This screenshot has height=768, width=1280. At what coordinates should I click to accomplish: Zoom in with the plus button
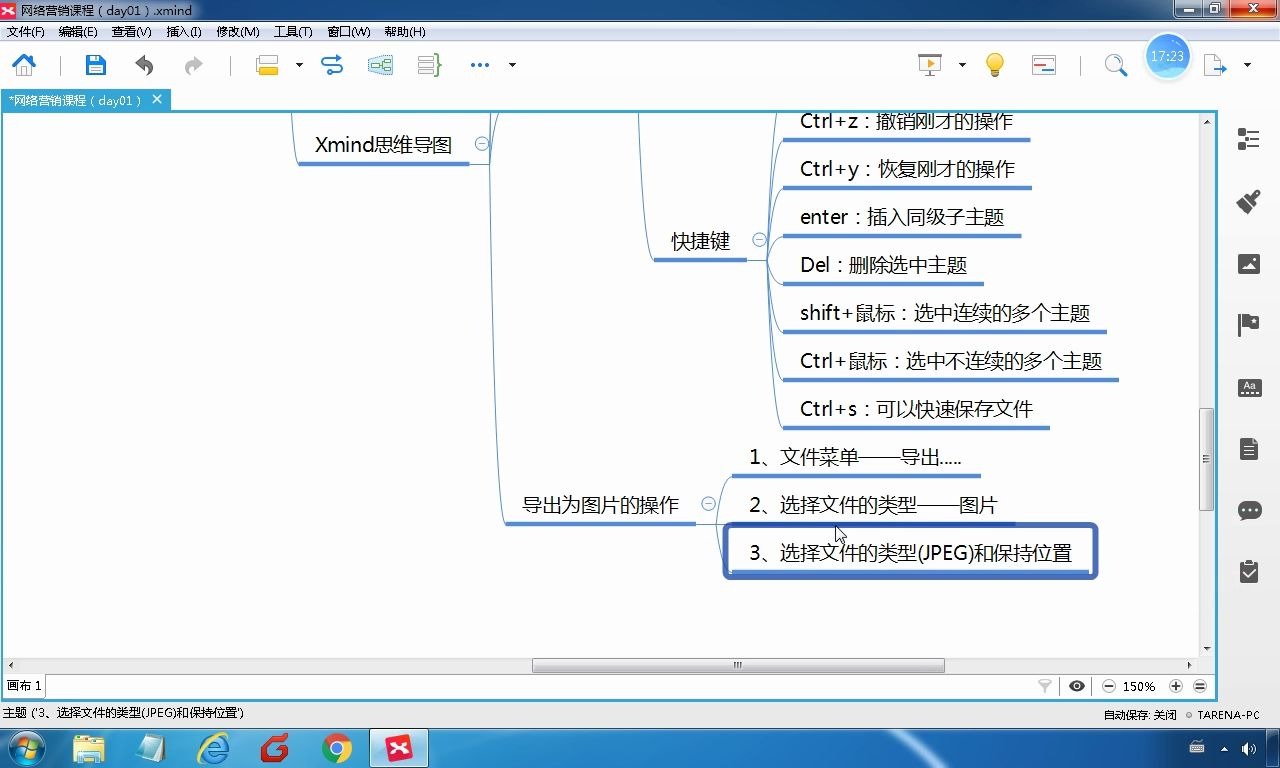tap(1176, 686)
